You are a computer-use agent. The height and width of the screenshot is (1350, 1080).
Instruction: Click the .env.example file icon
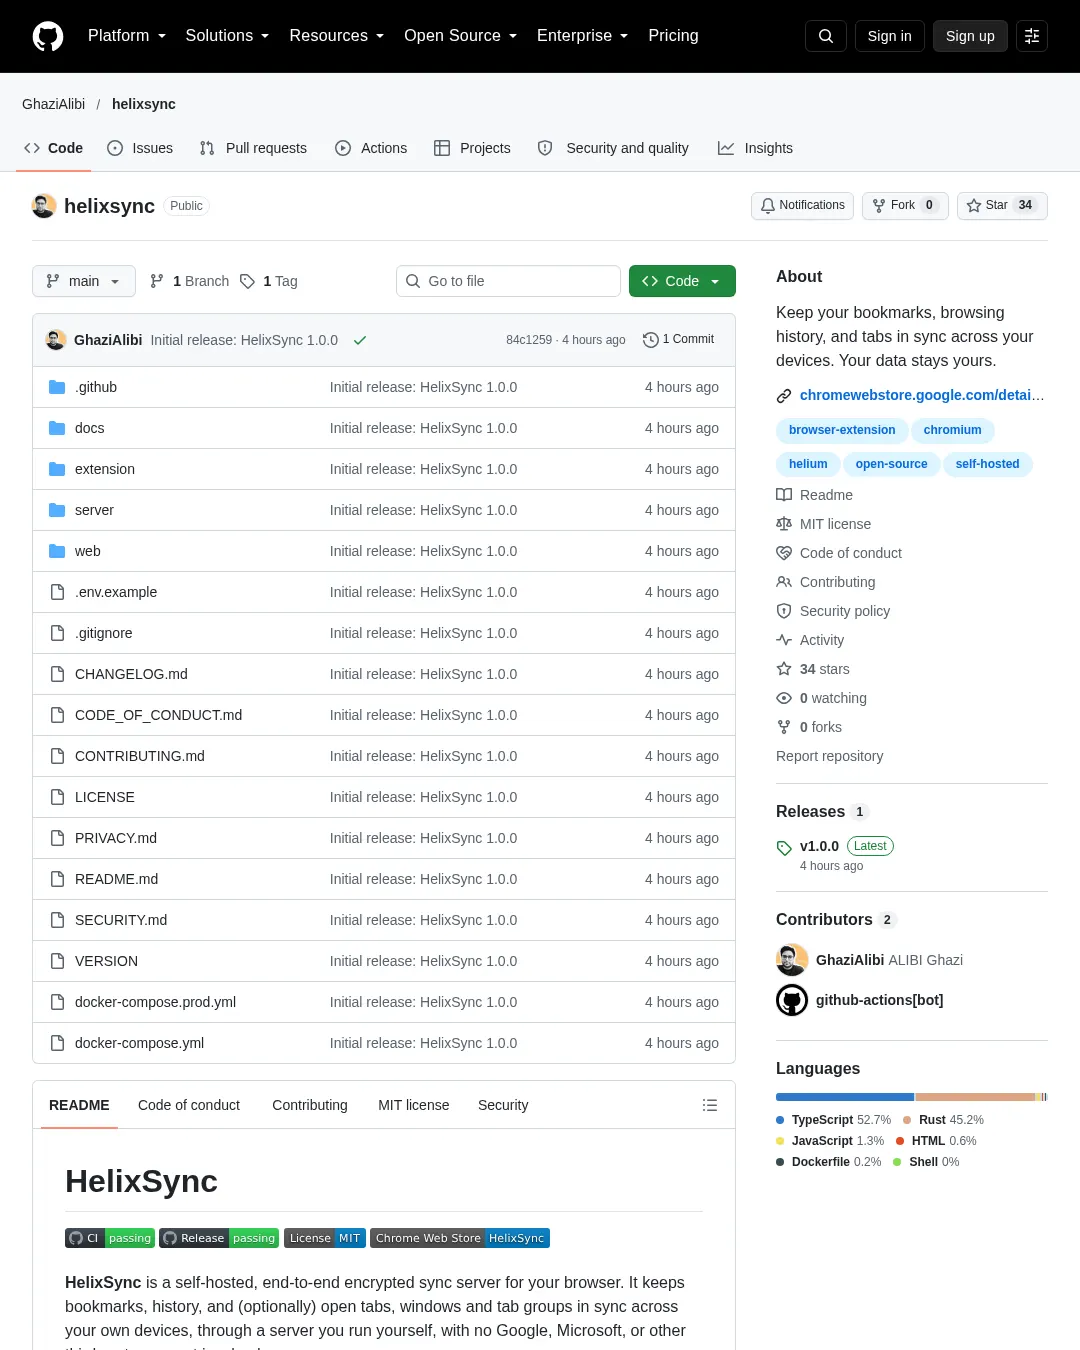pyautogui.click(x=57, y=592)
